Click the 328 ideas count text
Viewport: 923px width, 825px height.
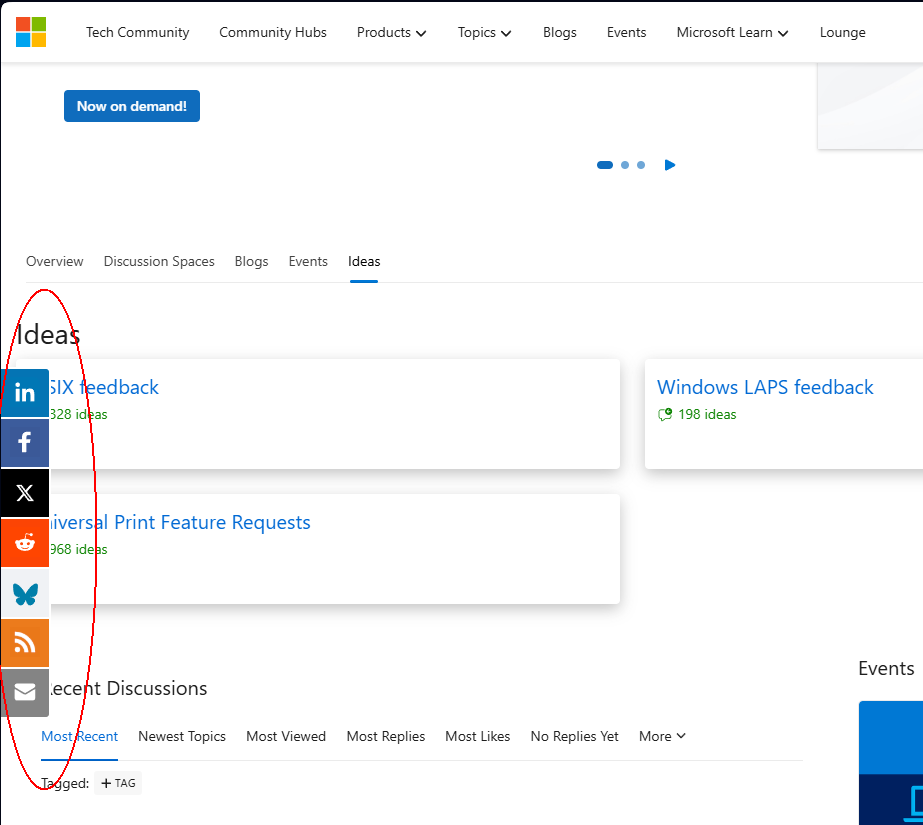click(x=78, y=414)
